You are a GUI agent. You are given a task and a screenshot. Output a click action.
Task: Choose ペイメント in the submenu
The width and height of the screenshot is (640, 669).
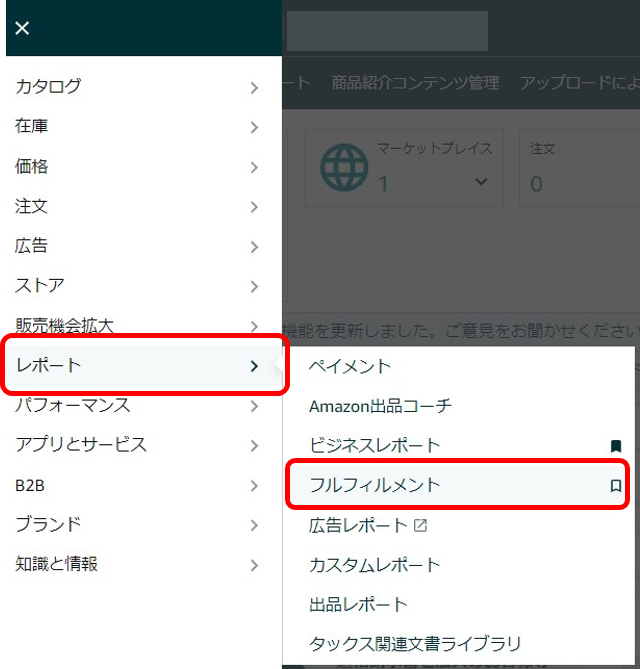pyautogui.click(x=350, y=366)
